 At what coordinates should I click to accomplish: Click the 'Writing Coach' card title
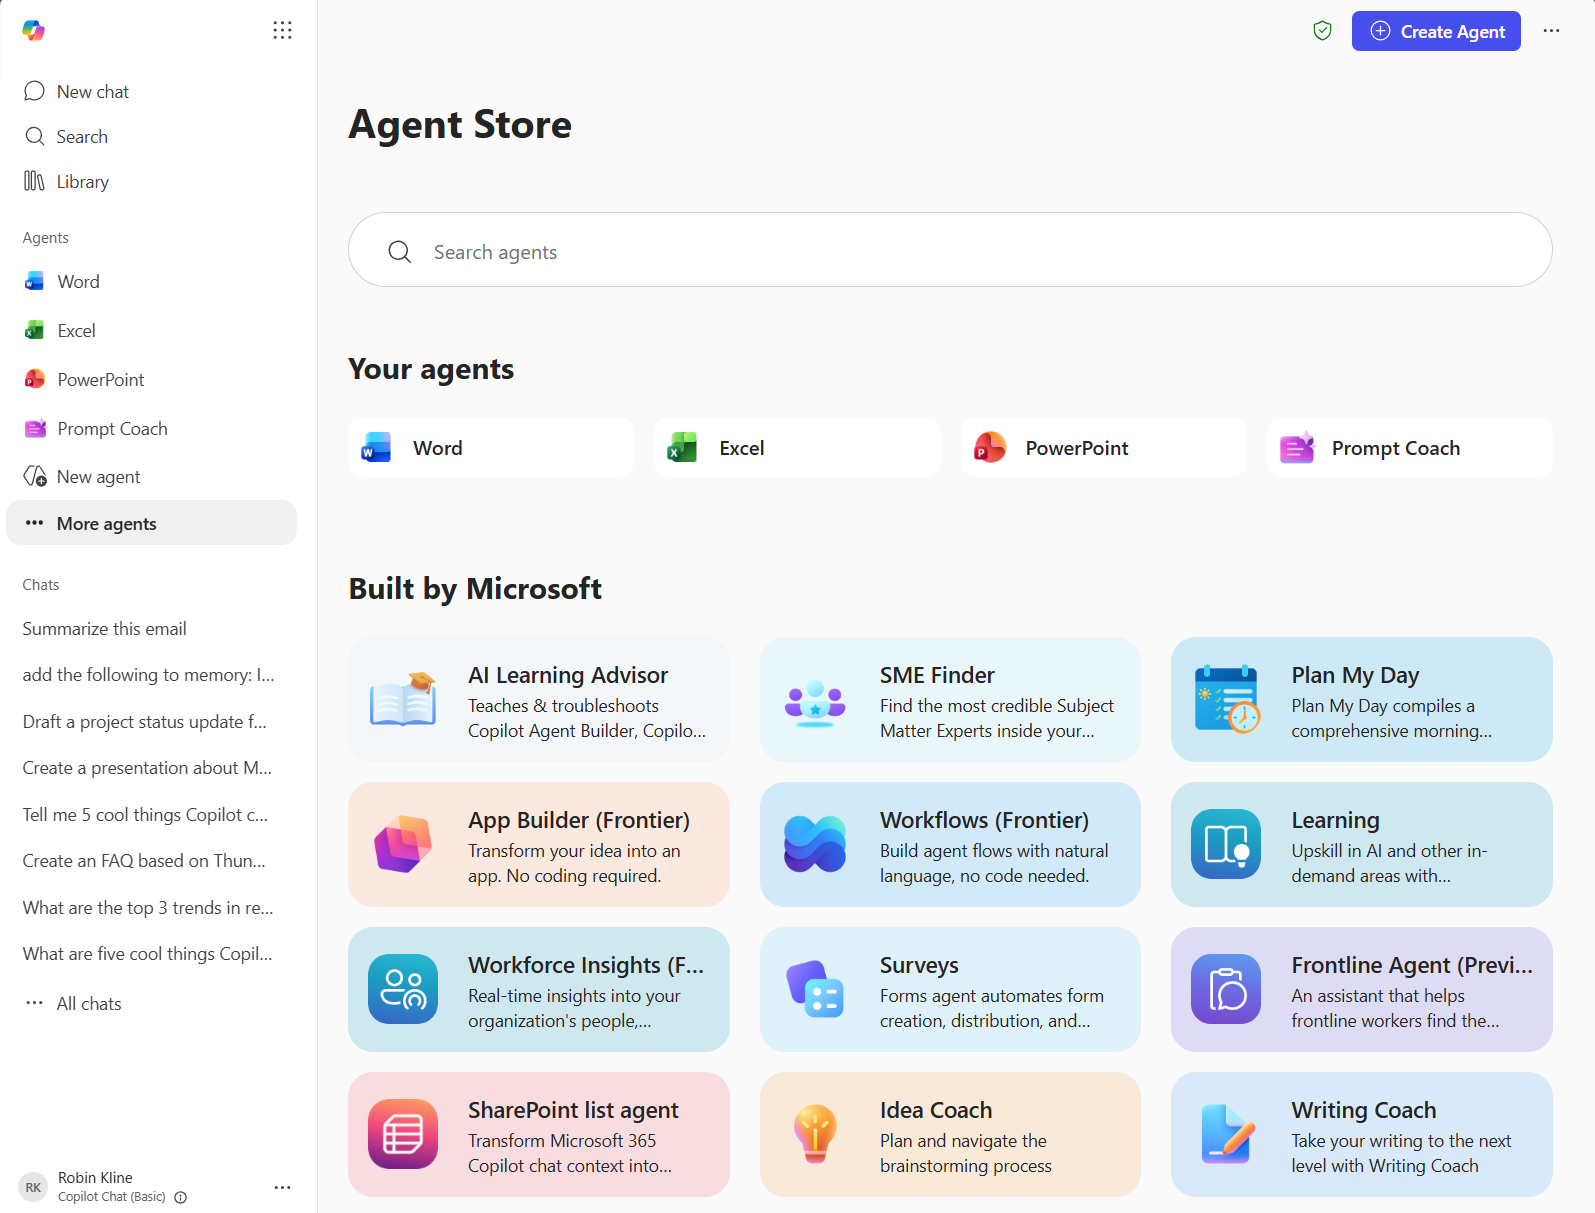[x=1364, y=1110]
